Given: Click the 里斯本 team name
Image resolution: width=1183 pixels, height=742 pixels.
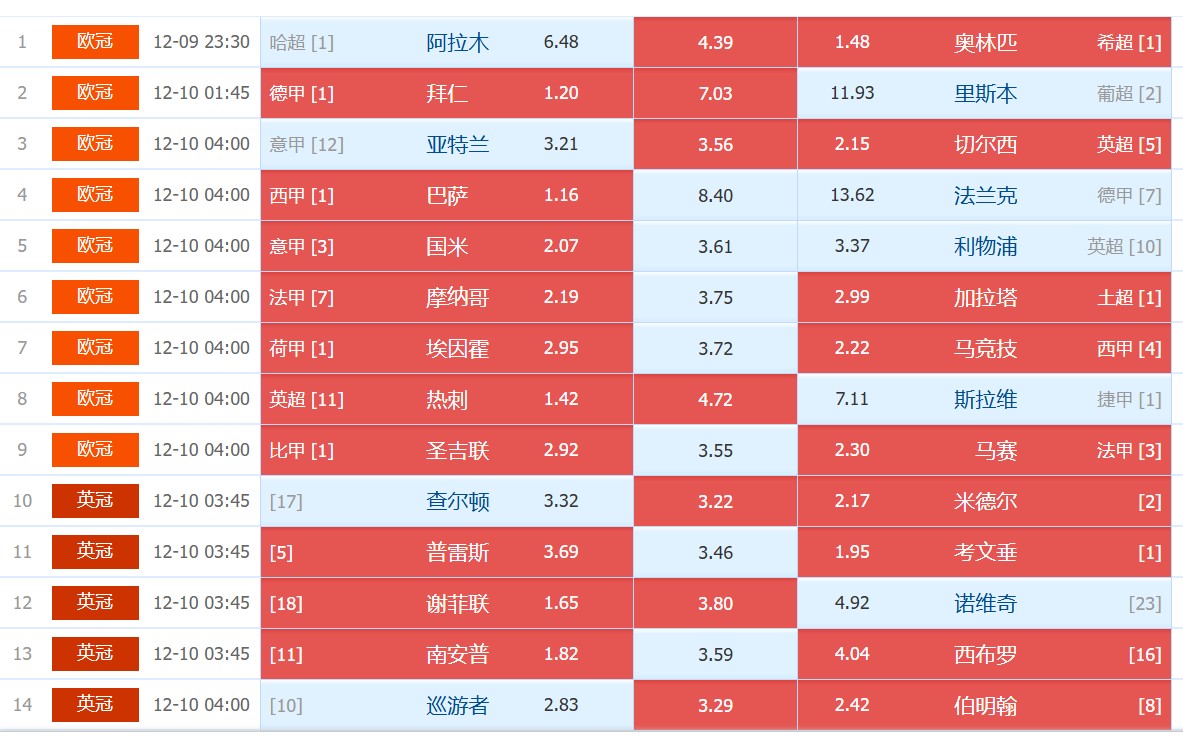Looking at the screenshot, I should point(985,93).
